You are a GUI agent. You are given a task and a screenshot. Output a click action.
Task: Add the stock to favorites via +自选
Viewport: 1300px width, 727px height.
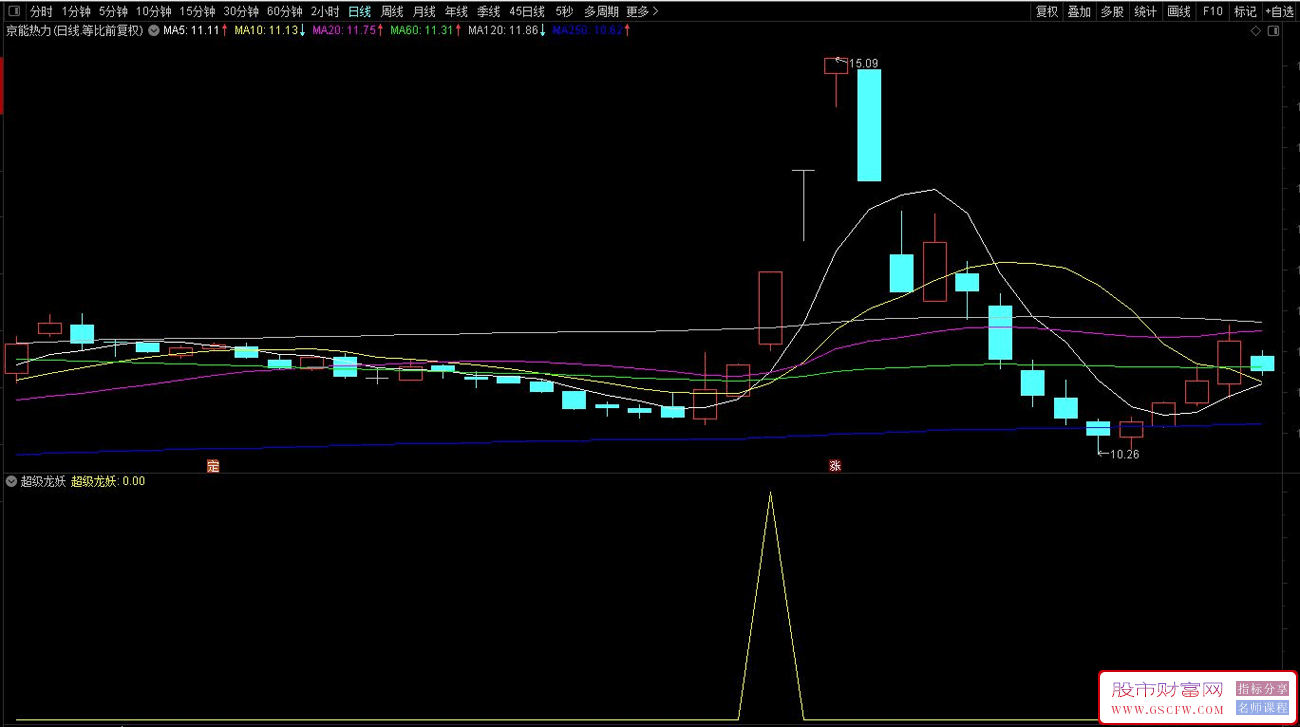pyautogui.click(x=1279, y=12)
